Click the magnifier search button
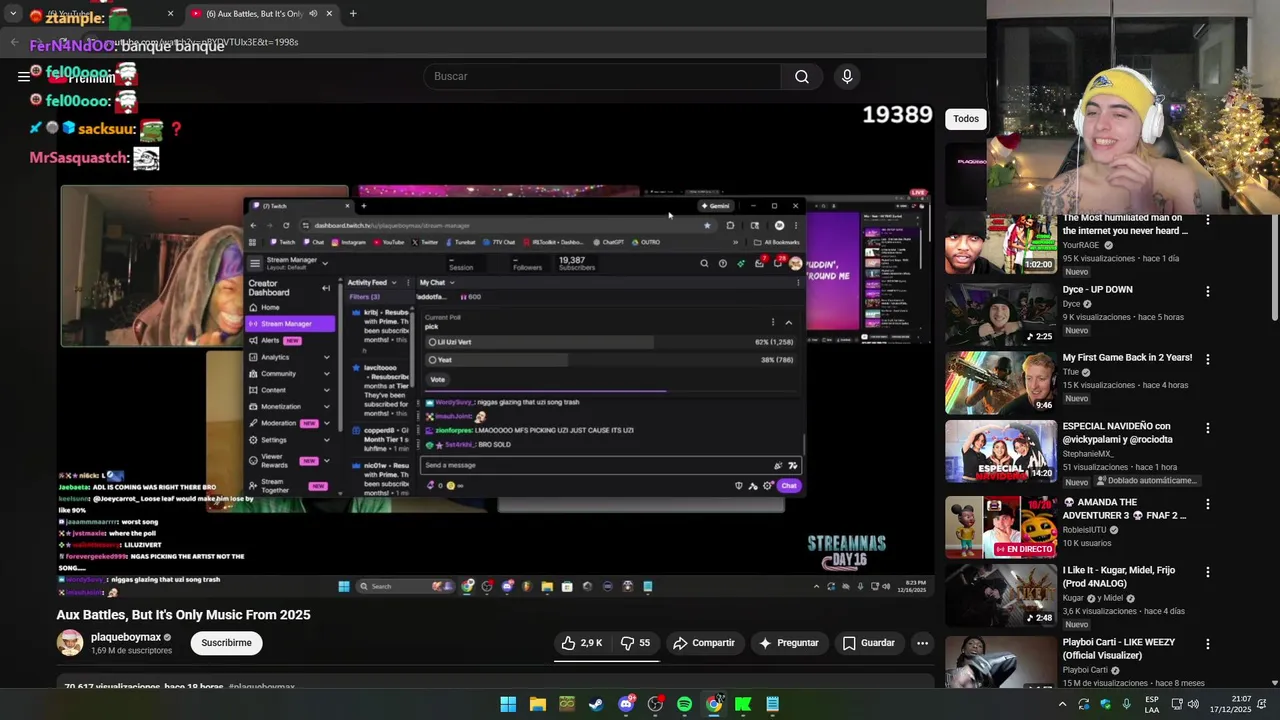The image size is (1280, 720). (802, 76)
